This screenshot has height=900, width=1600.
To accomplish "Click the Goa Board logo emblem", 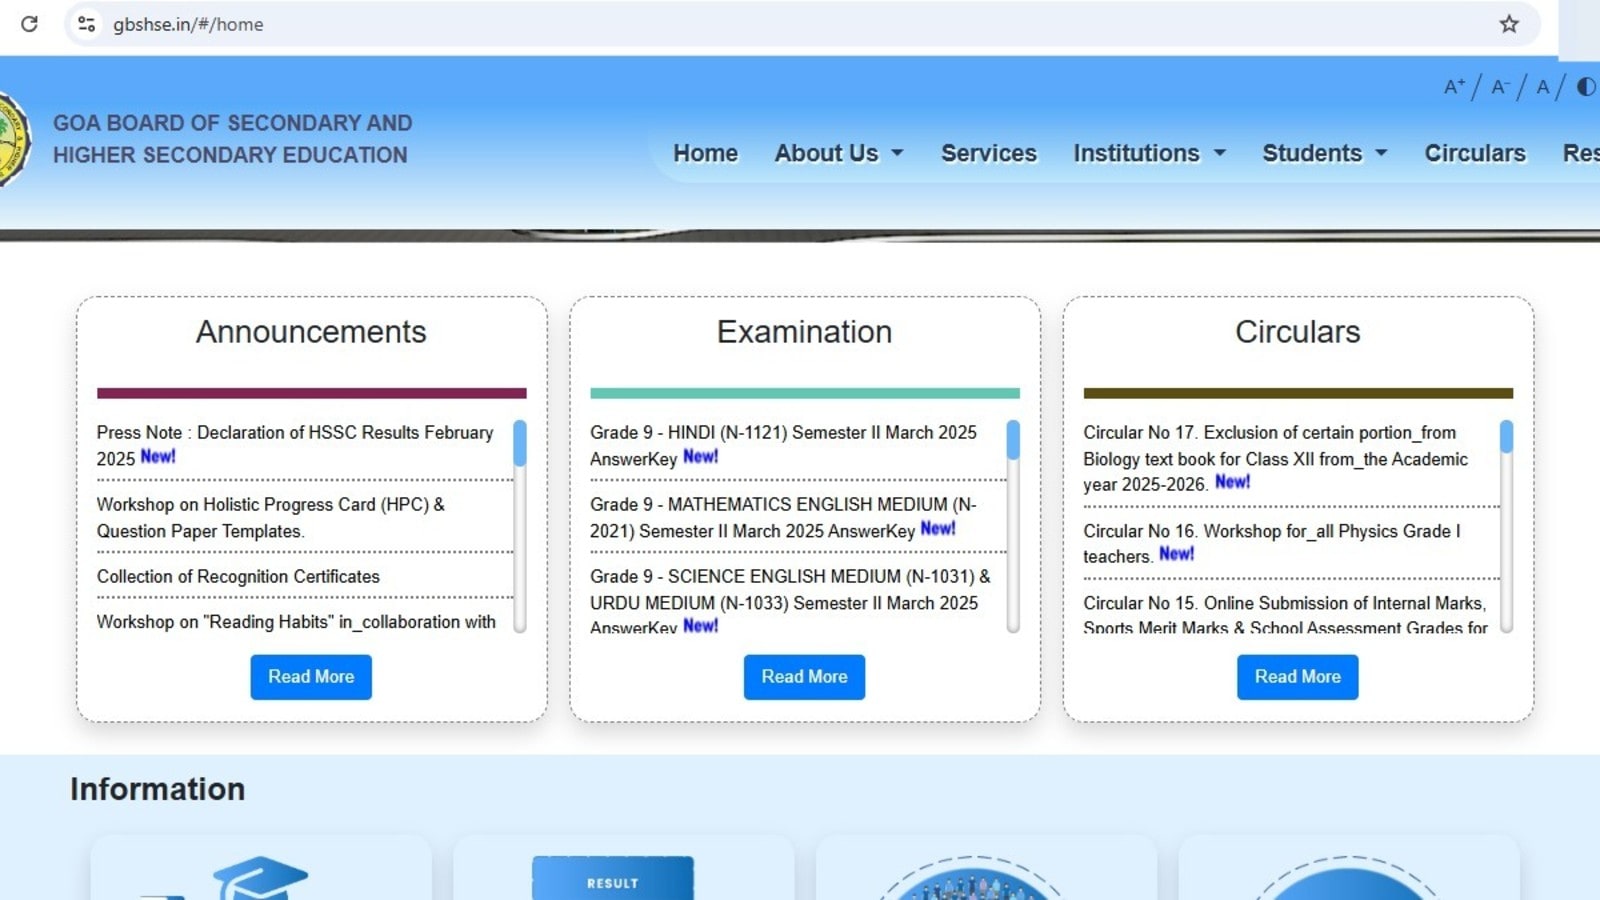I will (12, 139).
